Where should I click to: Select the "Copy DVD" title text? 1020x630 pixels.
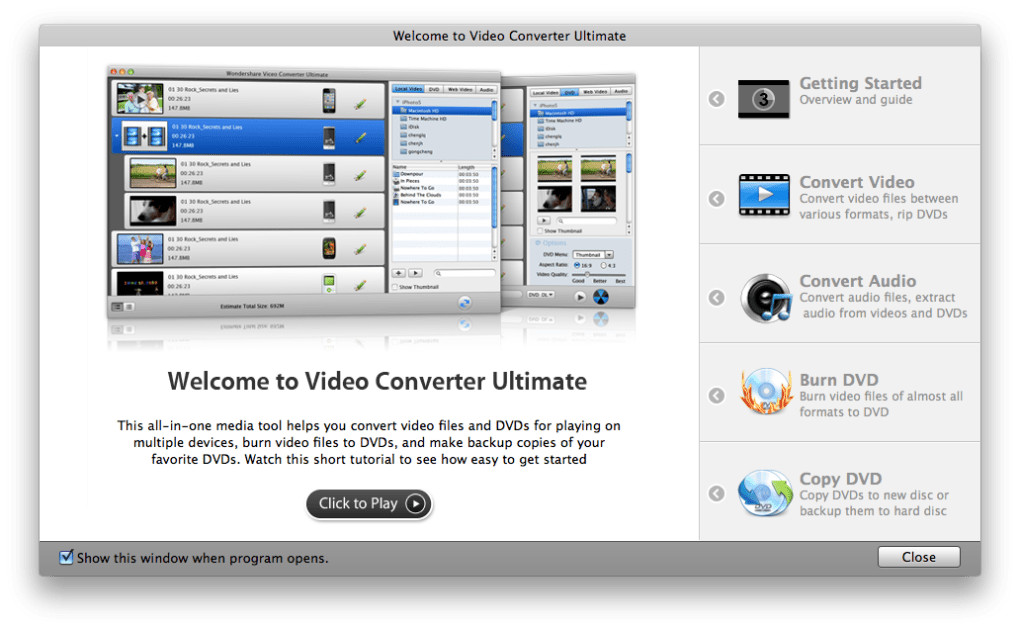[x=840, y=479]
